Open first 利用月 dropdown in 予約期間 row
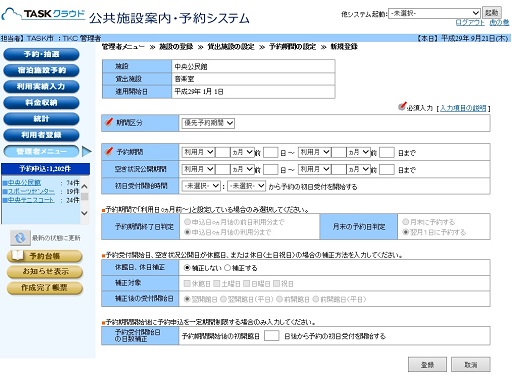Image resolution: width=512 pixels, height=375 pixels. (x=198, y=152)
